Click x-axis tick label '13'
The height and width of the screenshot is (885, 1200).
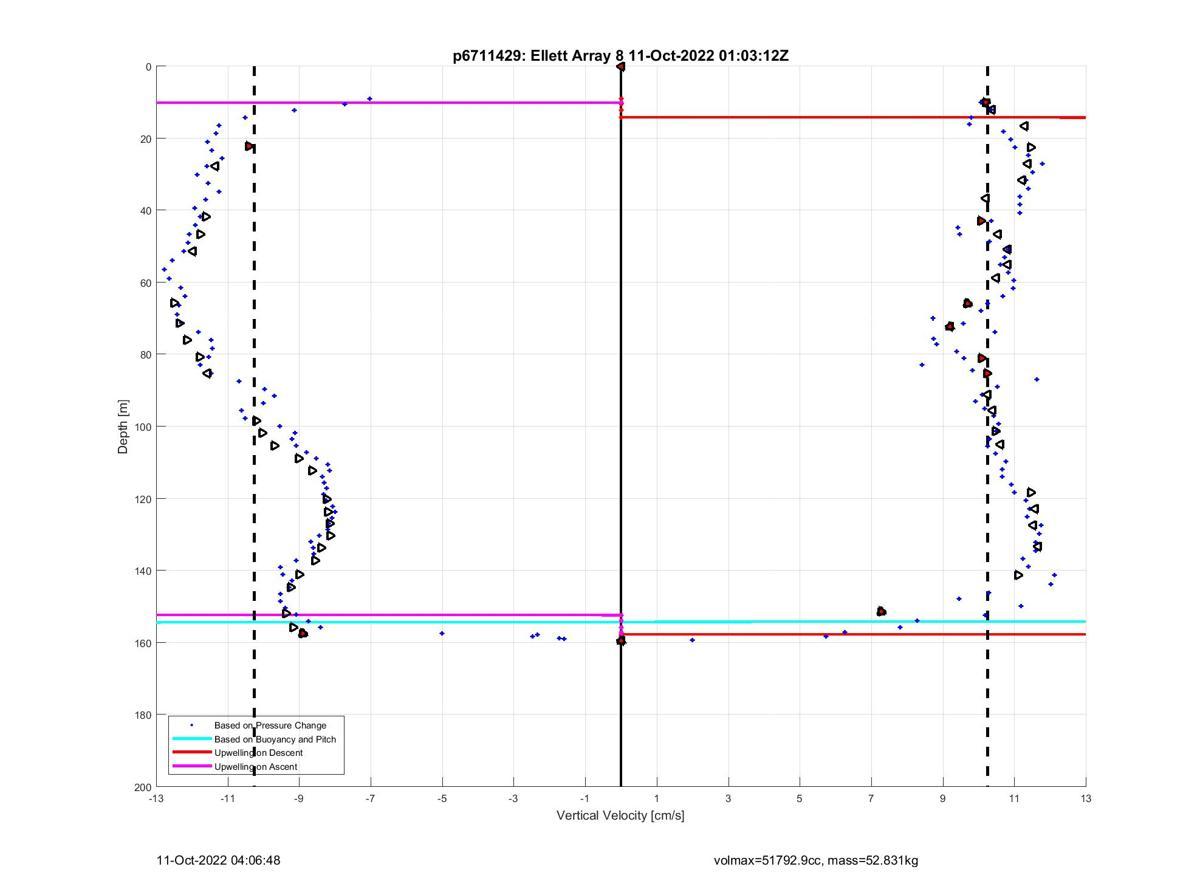coord(1086,798)
